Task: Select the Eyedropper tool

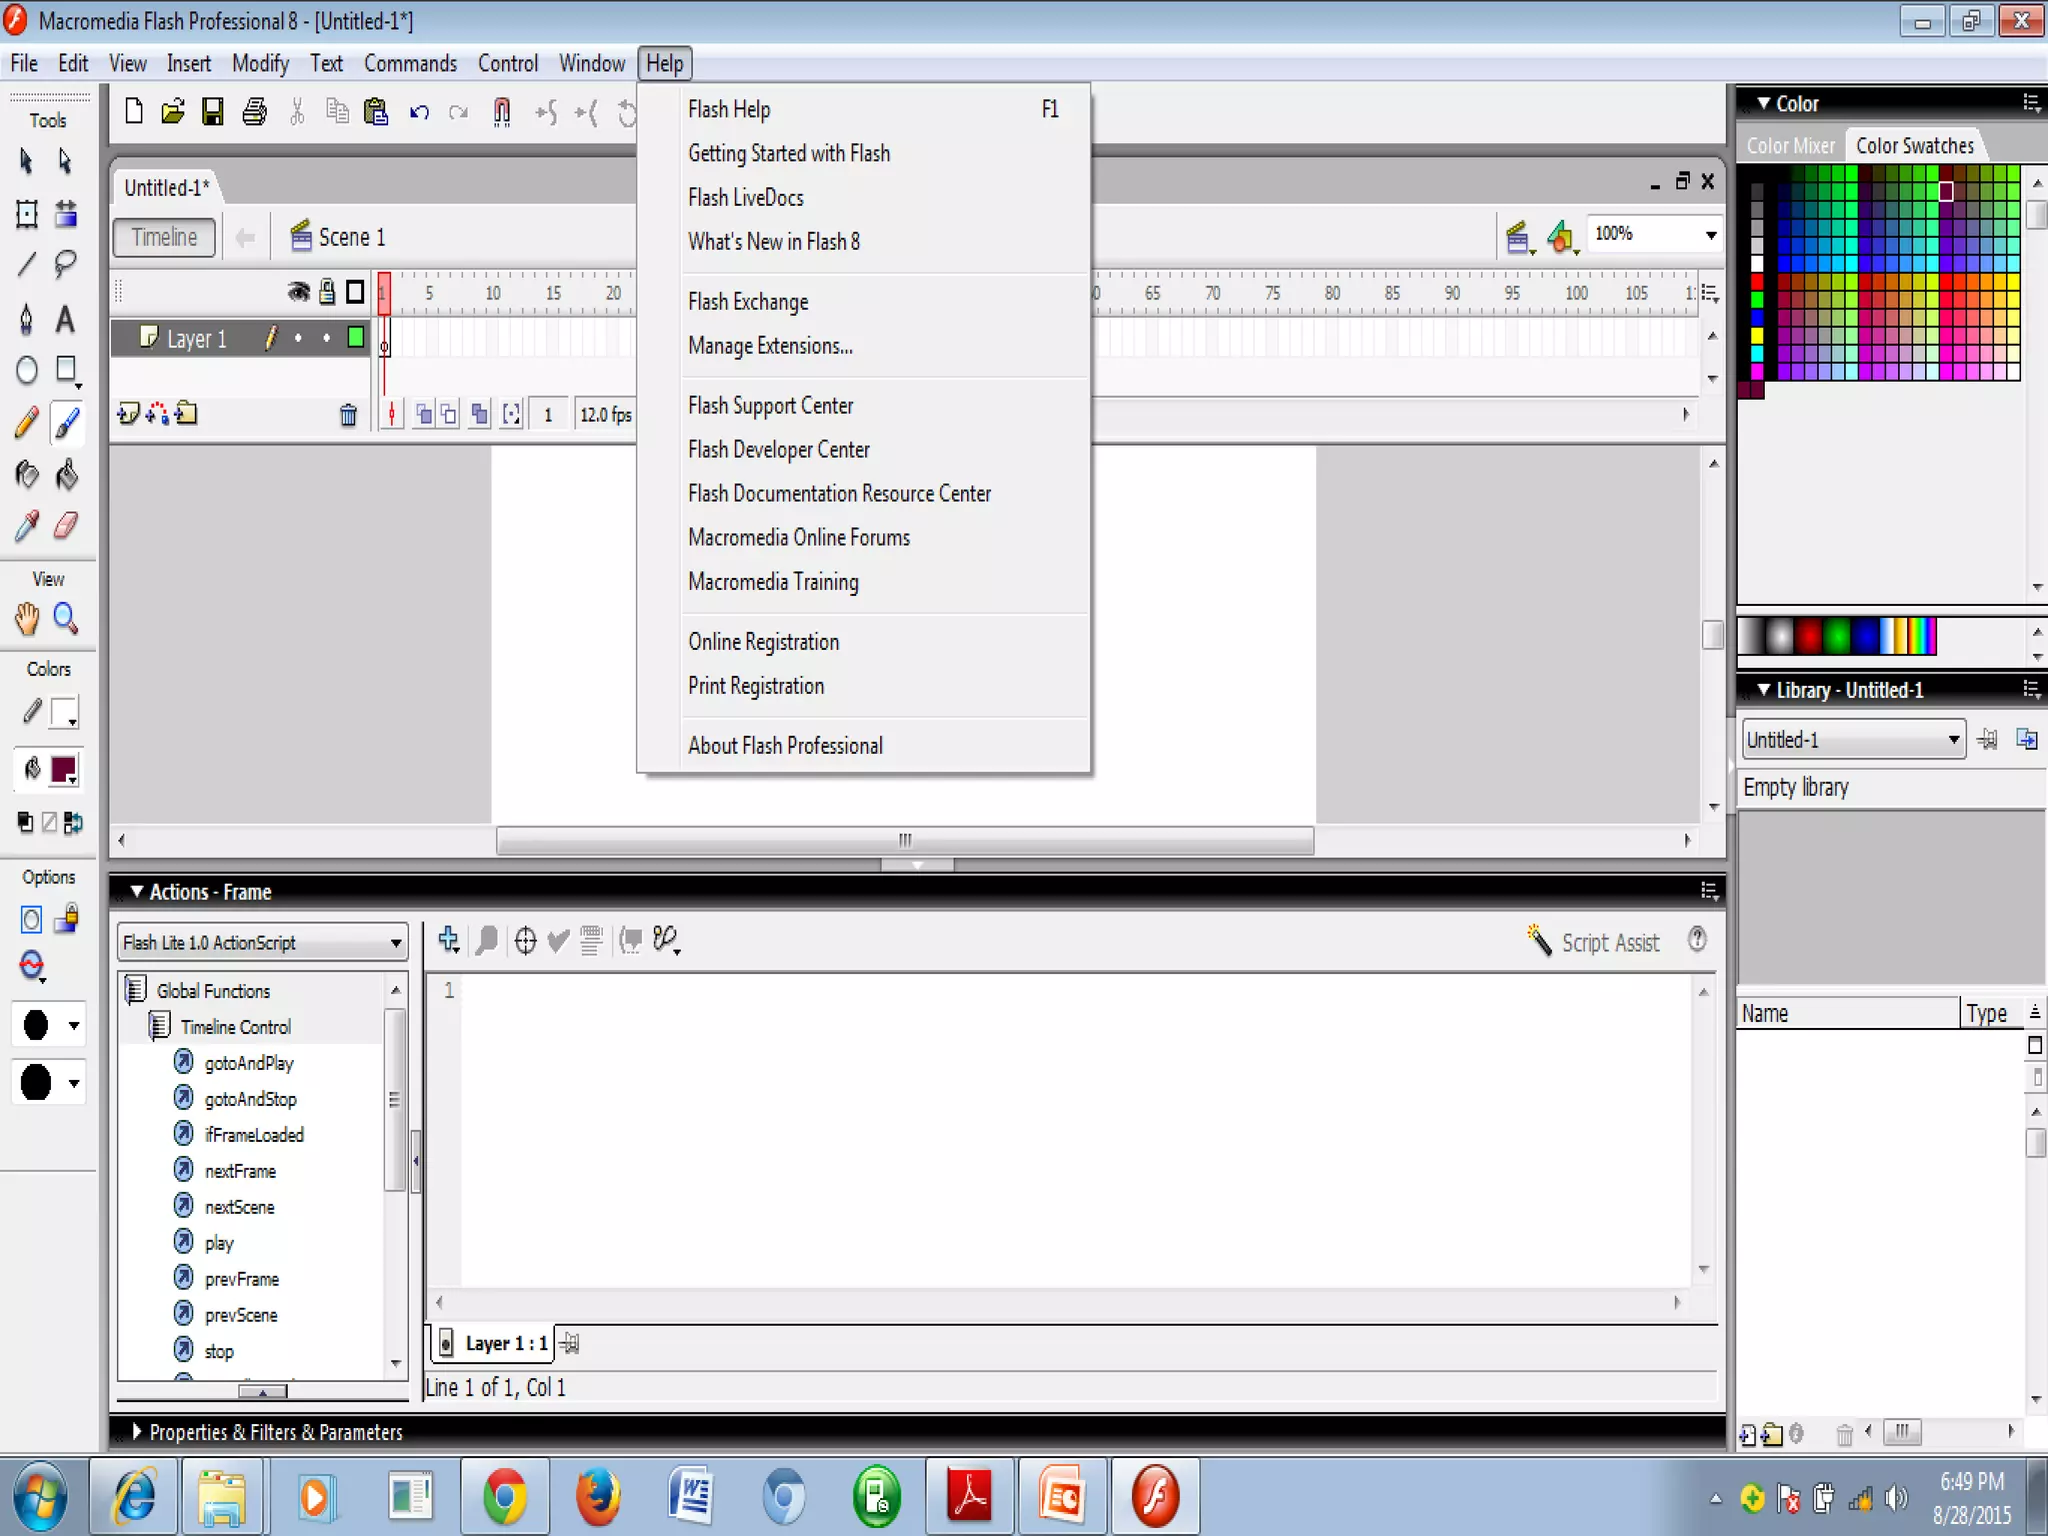Action: 27,526
